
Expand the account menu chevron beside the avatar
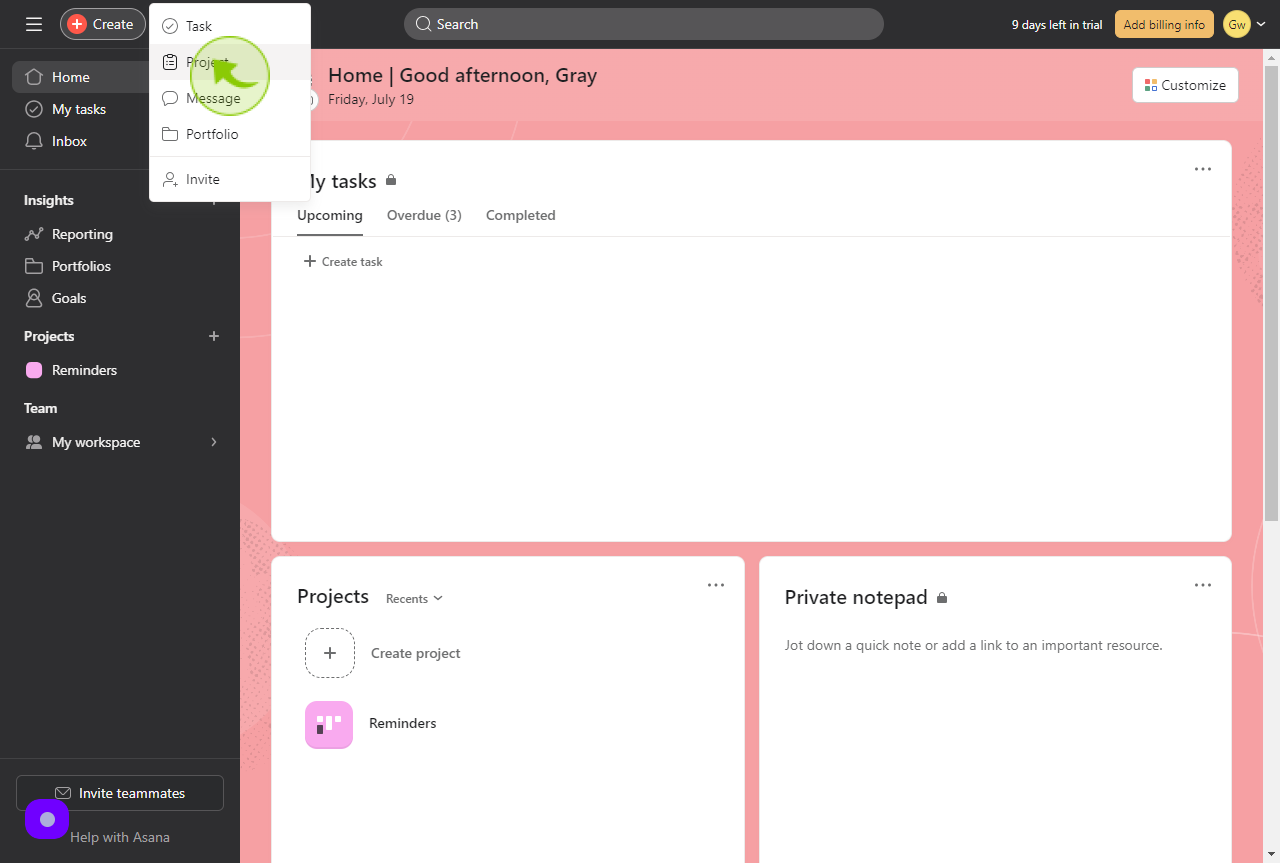1261,24
